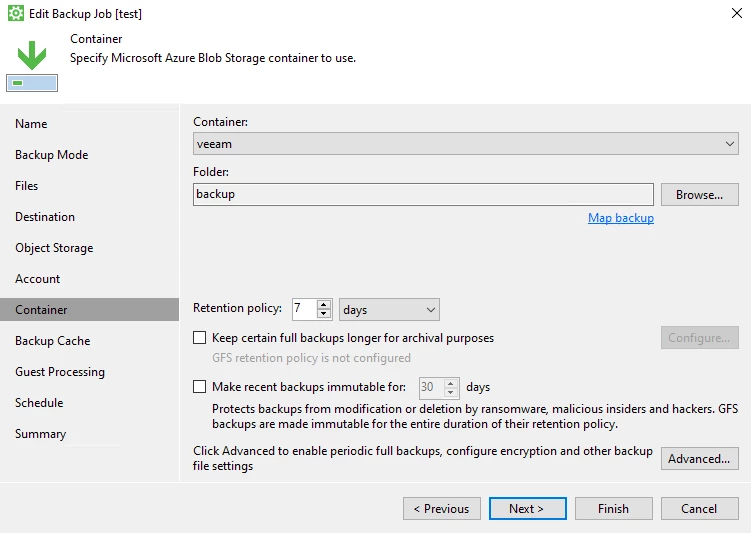
Task: Go back with the Previous button
Action: pos(442,509)
